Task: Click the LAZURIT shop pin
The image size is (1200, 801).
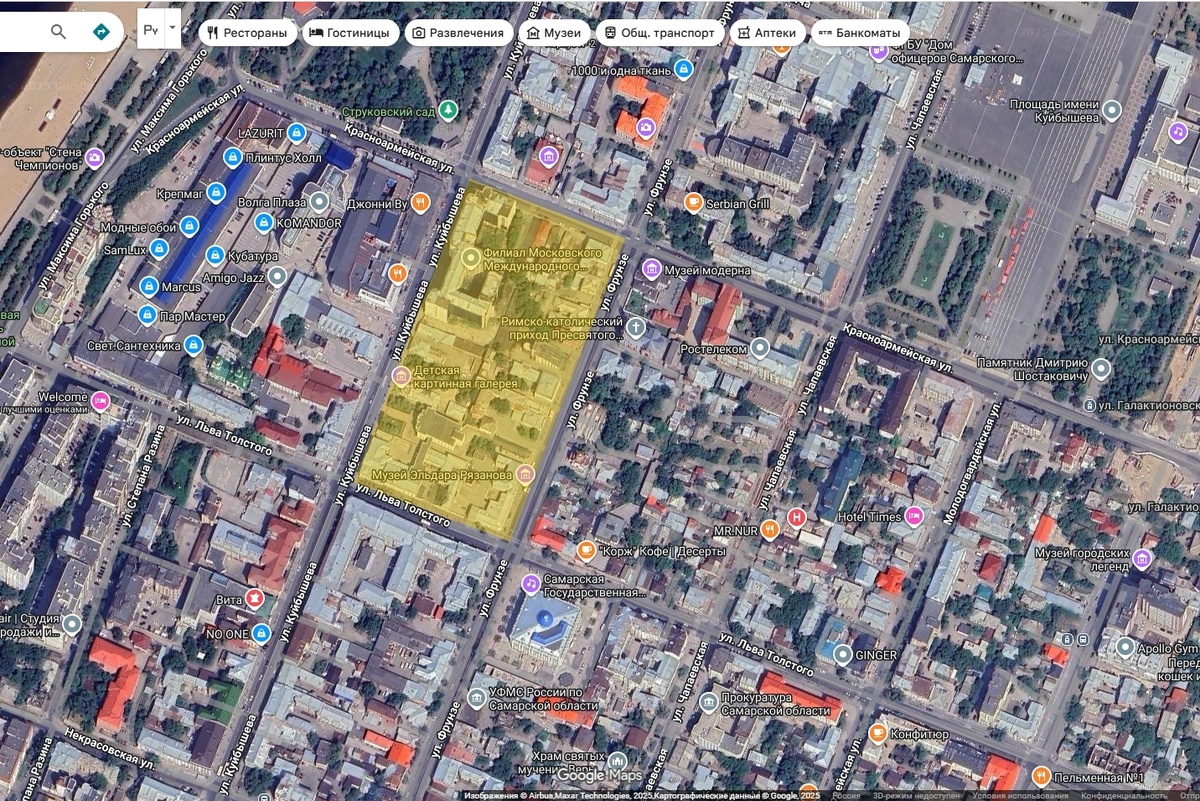Action: [x=296, y=132]
